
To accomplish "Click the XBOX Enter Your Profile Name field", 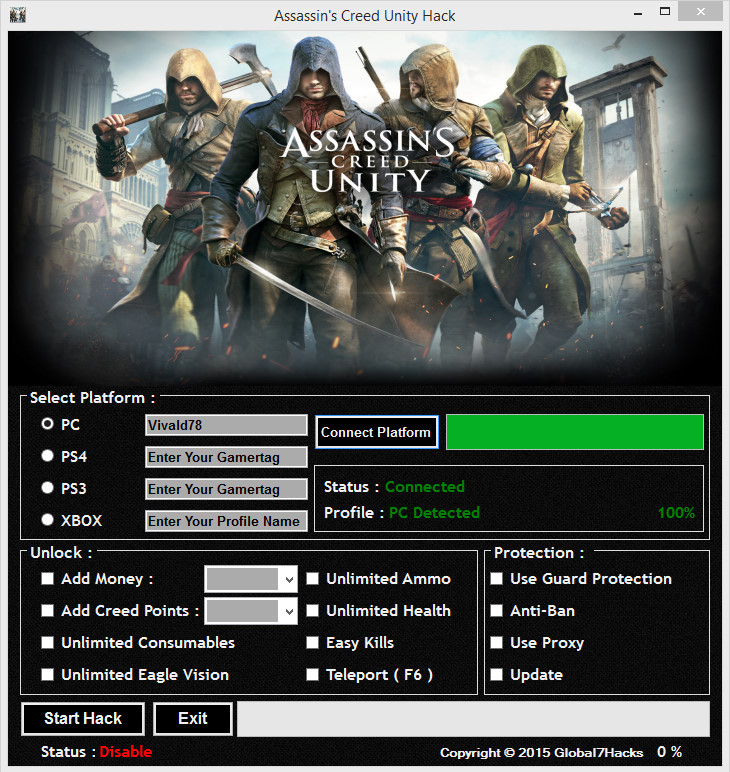I will point(226,521).
